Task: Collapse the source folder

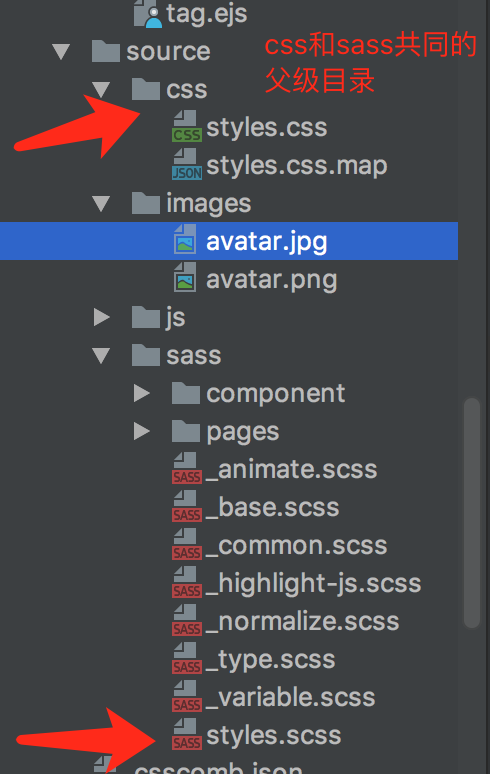Action: pos(61,51)
